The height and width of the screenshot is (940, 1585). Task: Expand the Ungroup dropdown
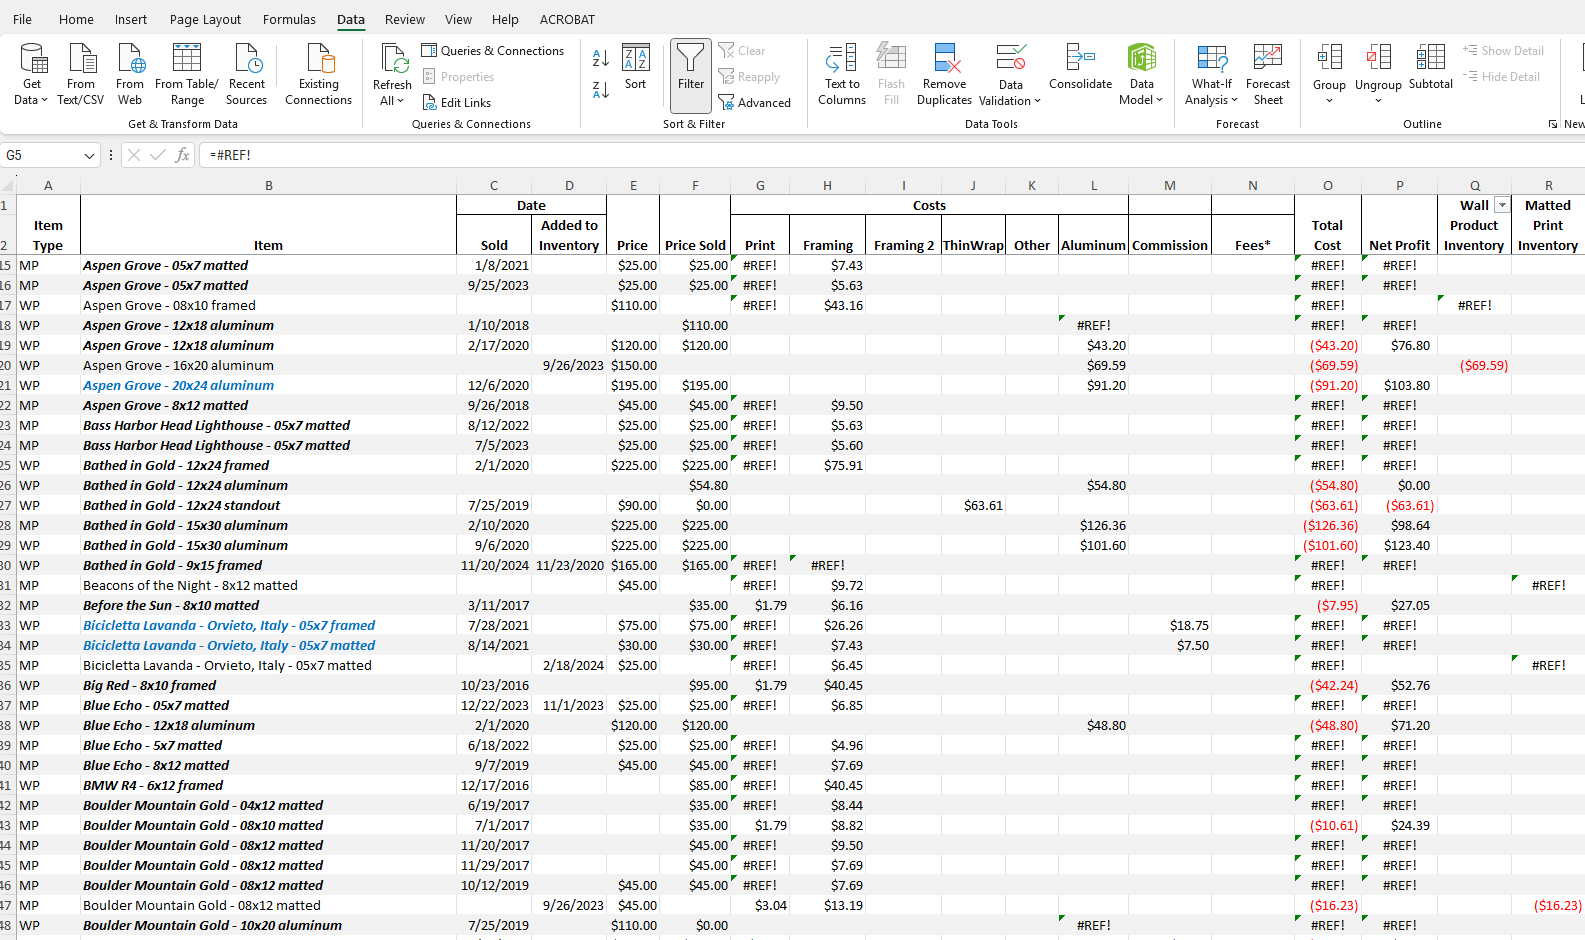click(x=1378, y=101)
